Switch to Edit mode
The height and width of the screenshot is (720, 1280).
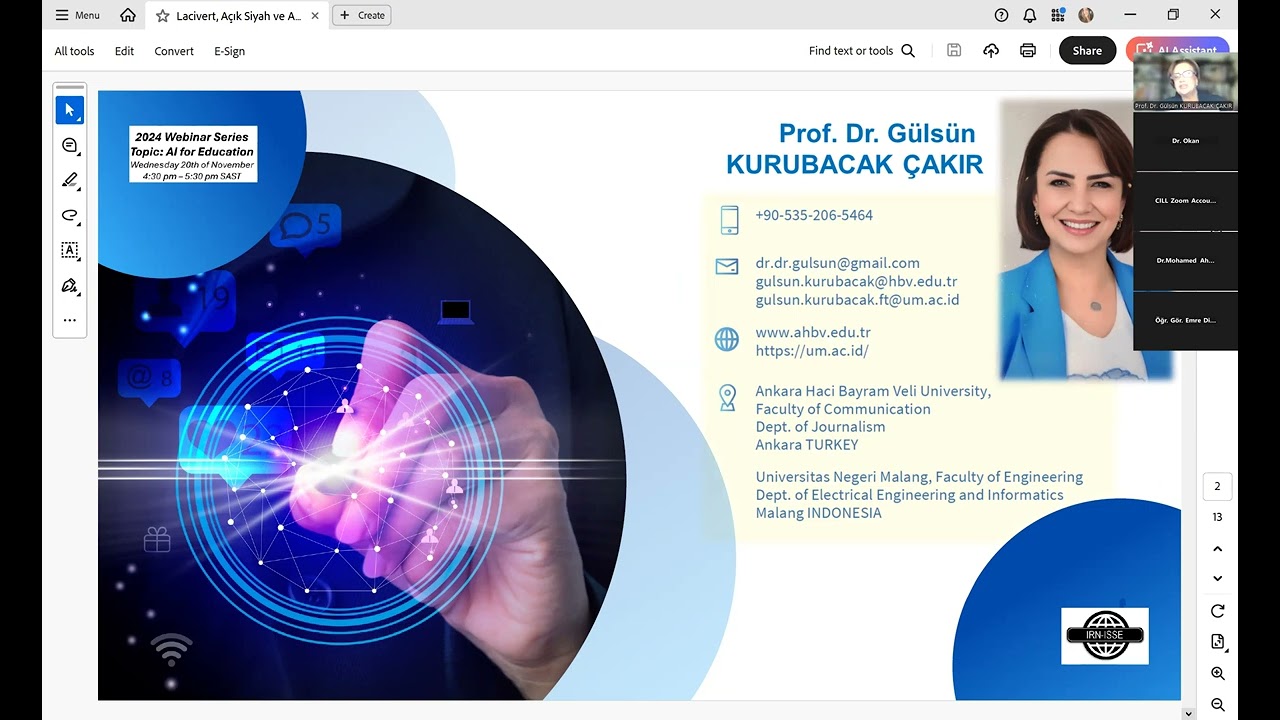coord(124,51)
